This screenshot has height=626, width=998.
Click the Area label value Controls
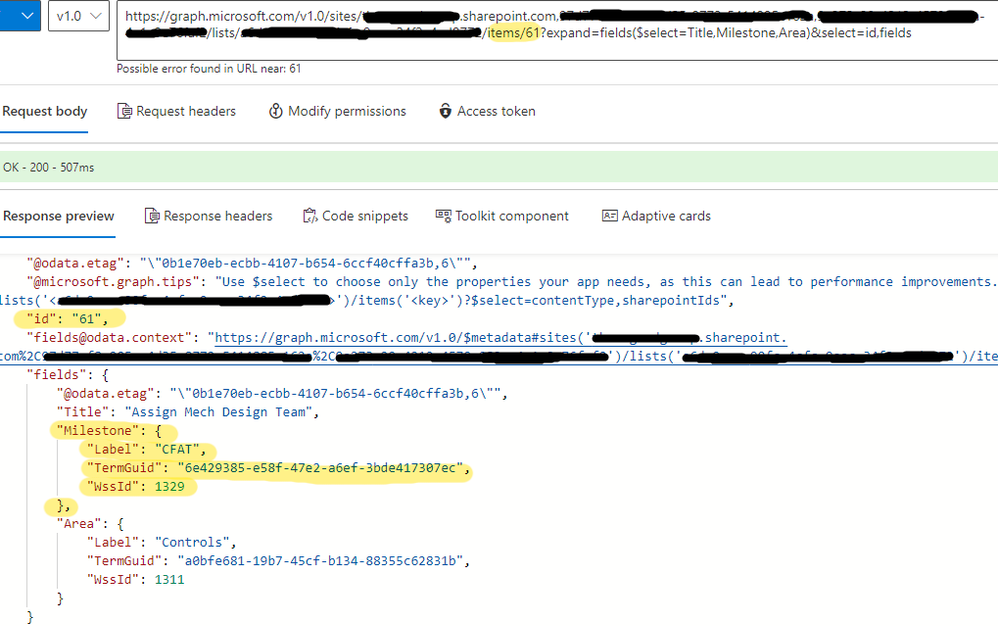(192, 543)
